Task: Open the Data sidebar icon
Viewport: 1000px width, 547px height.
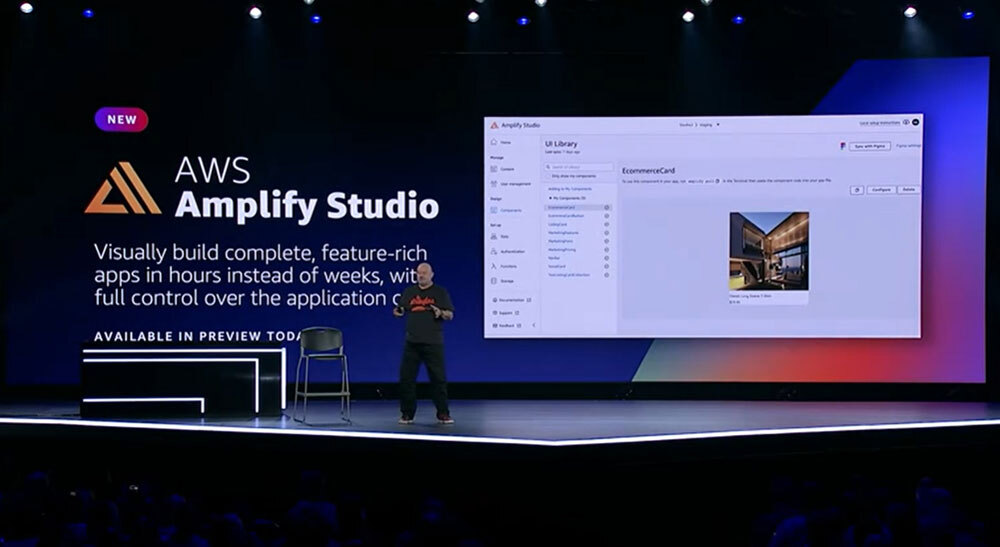Action: coord(494,237)
